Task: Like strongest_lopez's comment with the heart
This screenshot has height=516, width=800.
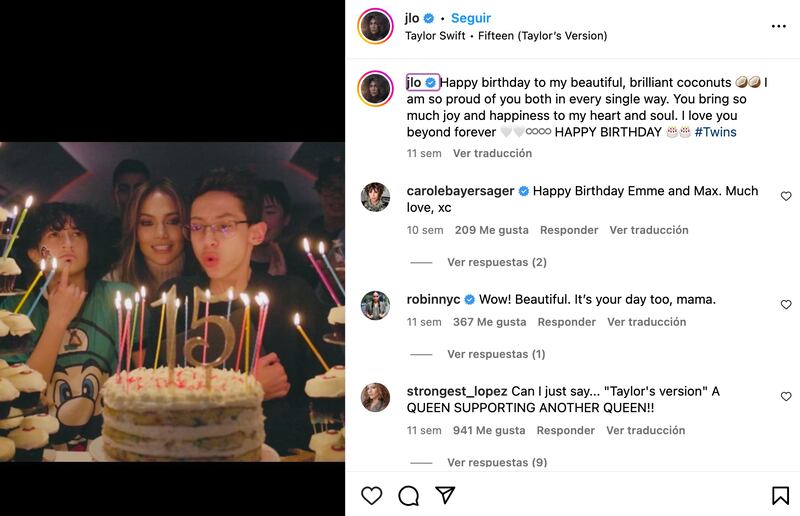Action: [x=786, y=396]
